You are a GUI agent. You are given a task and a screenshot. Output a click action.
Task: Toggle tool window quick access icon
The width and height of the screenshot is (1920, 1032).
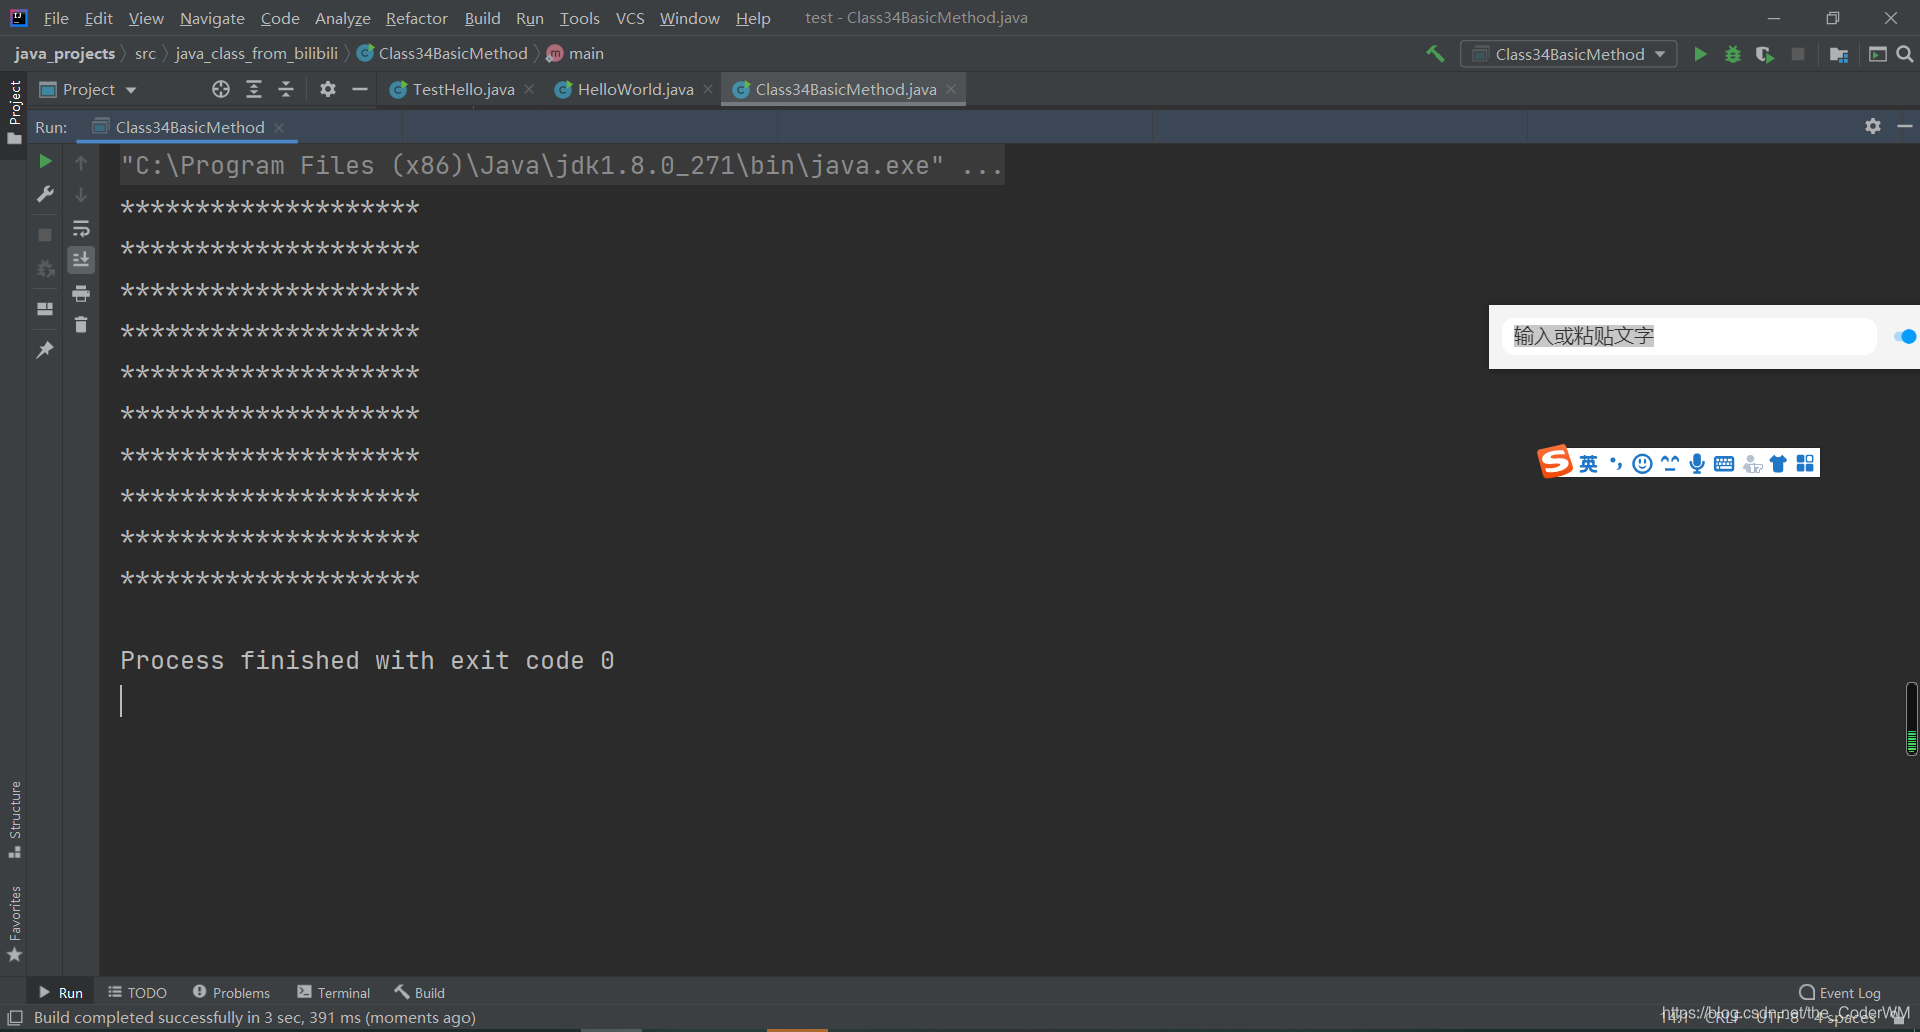coord(15,1018)
